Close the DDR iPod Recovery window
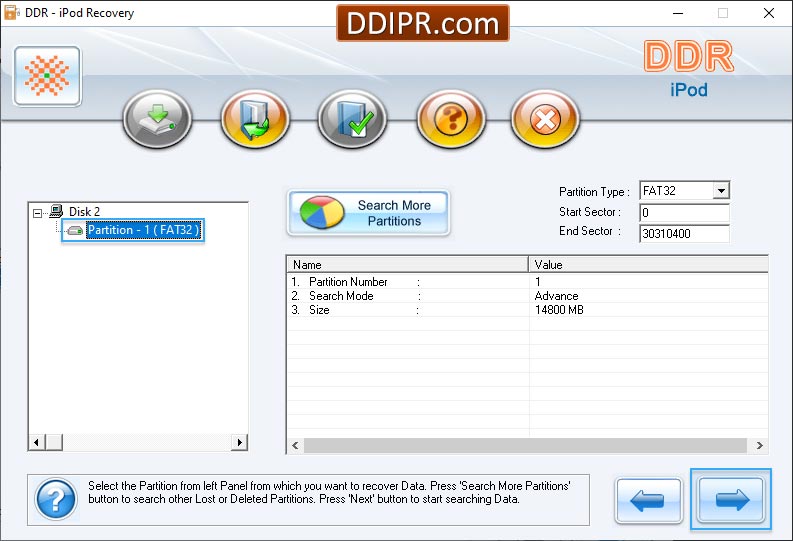 (x=769, y=13)
